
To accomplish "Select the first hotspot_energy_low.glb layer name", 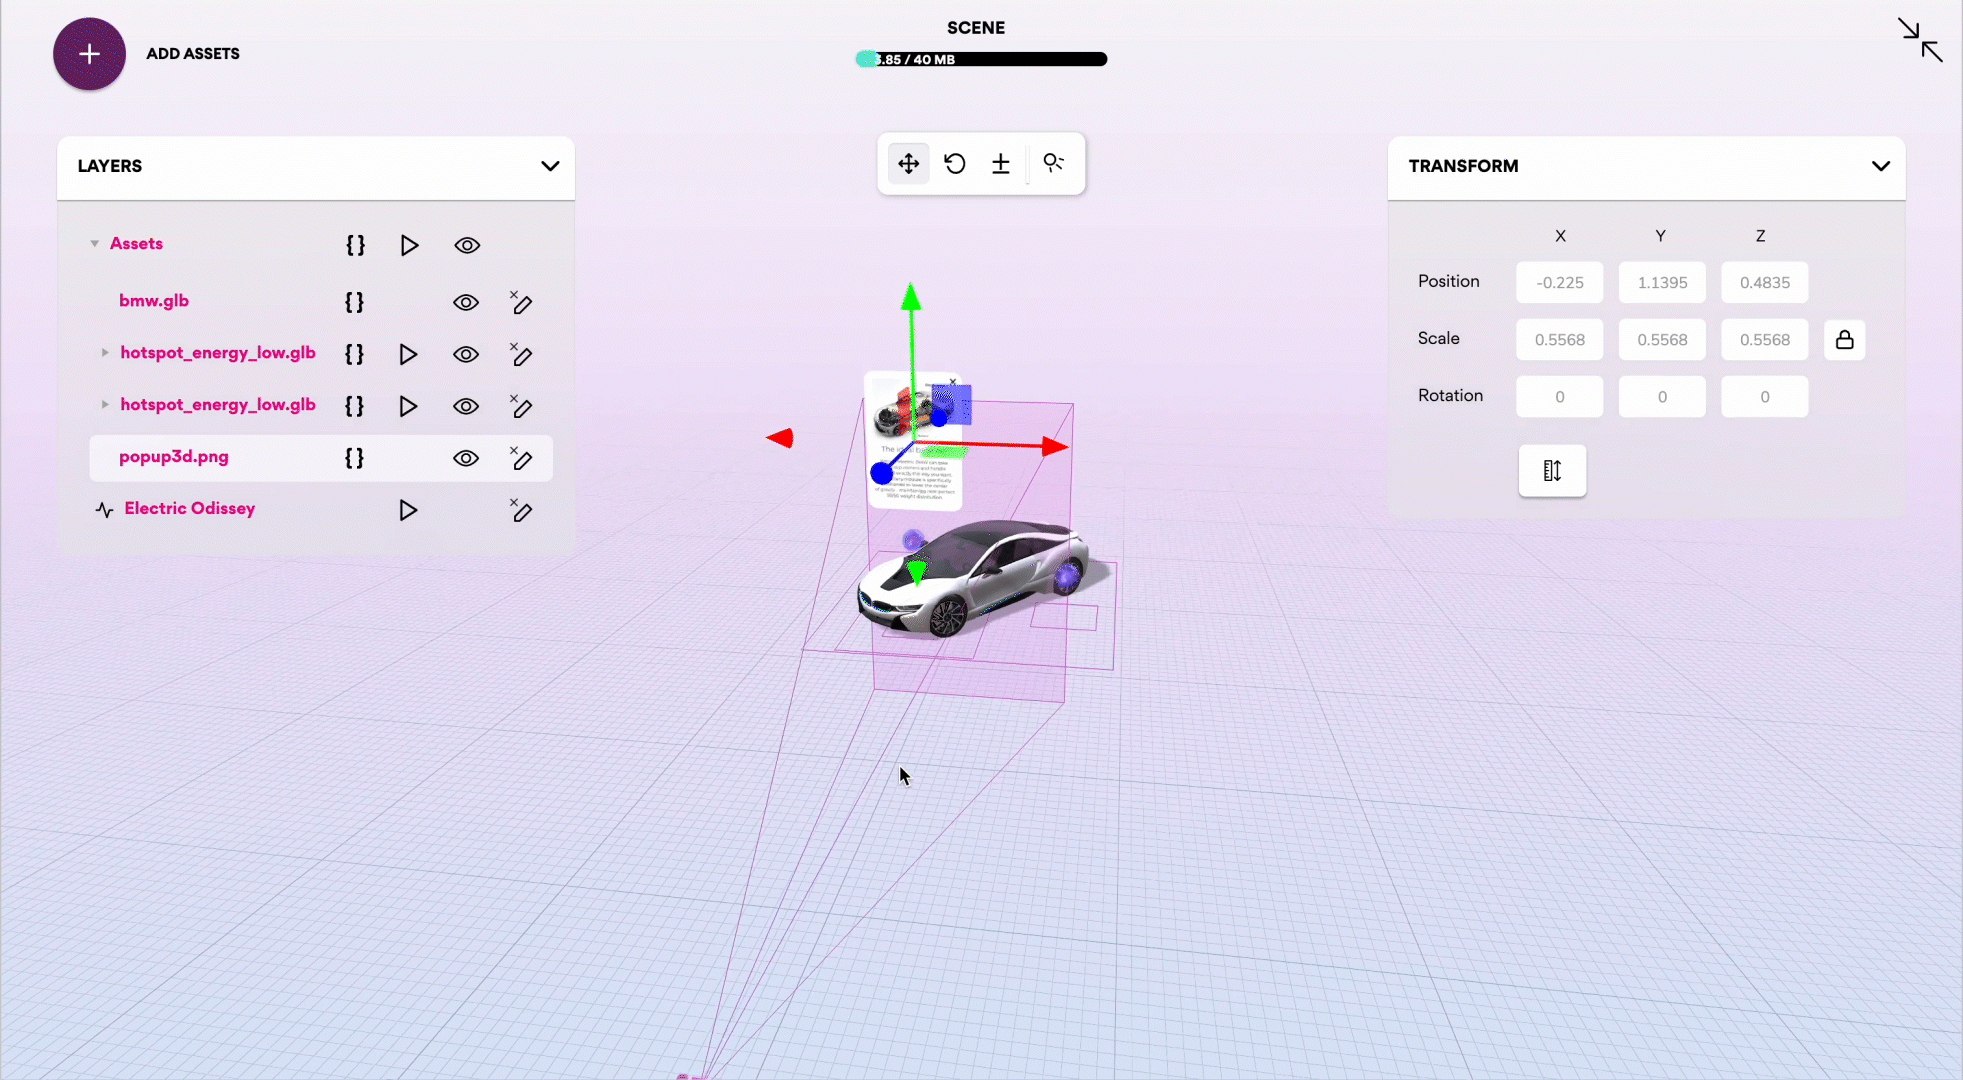I will [218, 353].
